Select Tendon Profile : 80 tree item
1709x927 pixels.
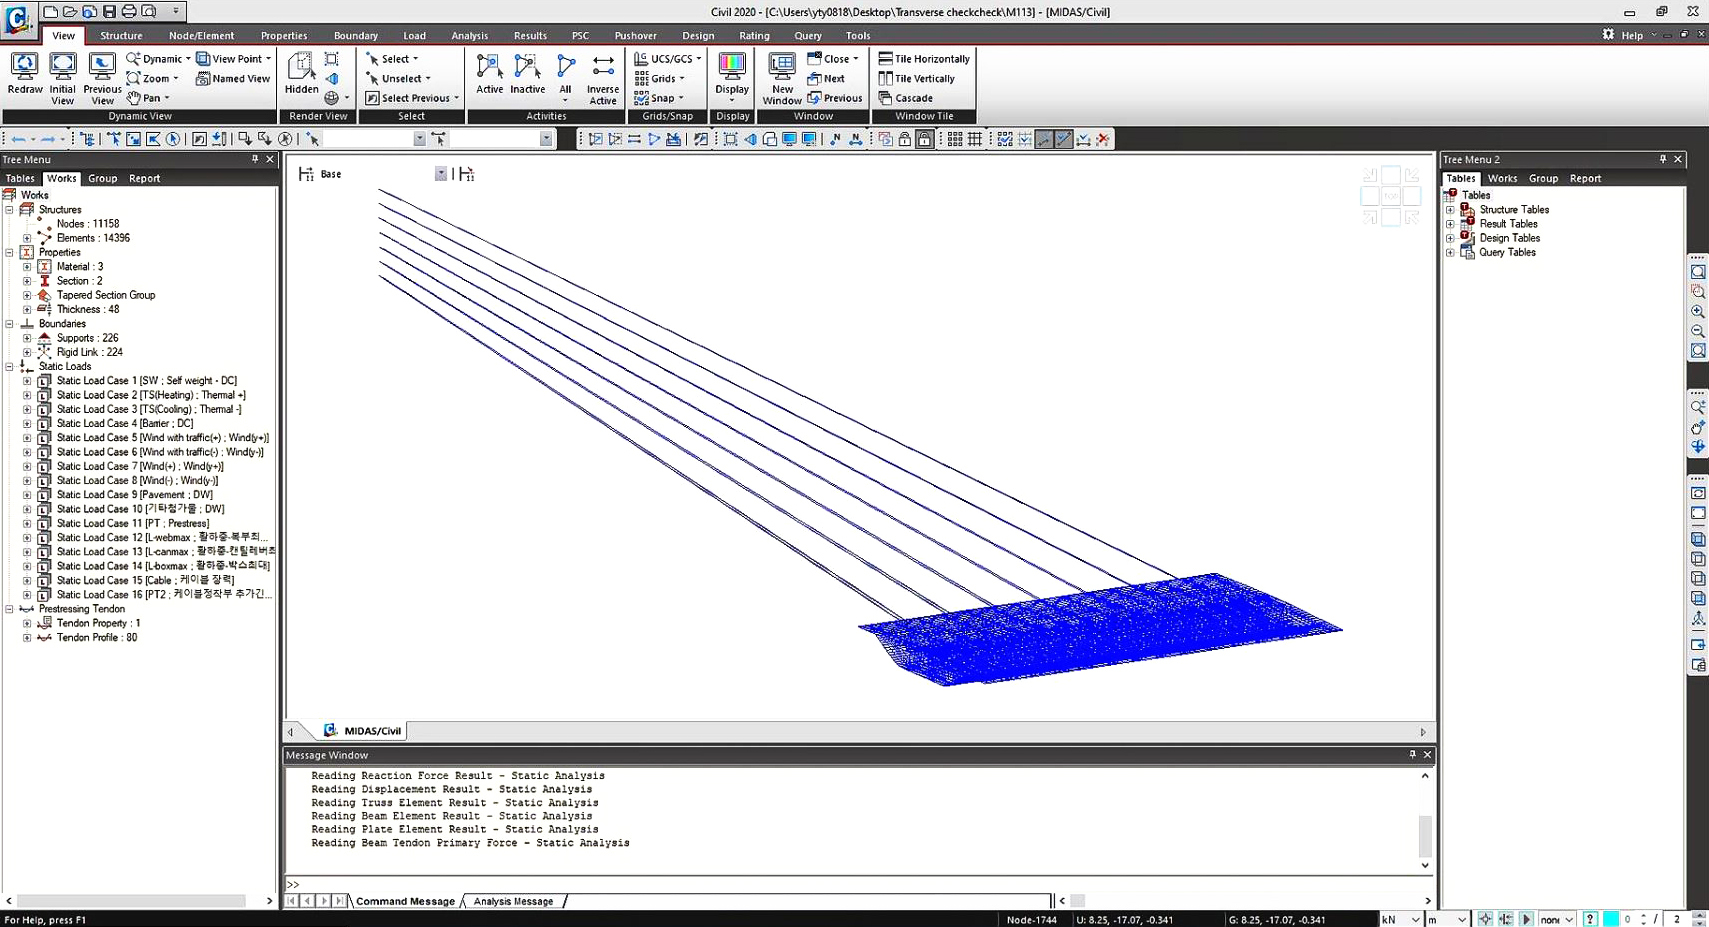97,637
